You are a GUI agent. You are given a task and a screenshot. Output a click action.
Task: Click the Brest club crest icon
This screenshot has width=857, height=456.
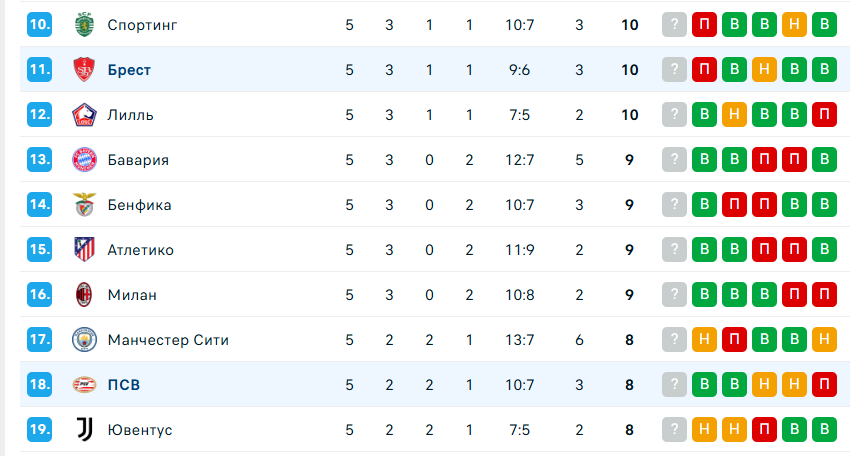click(83, 70)
